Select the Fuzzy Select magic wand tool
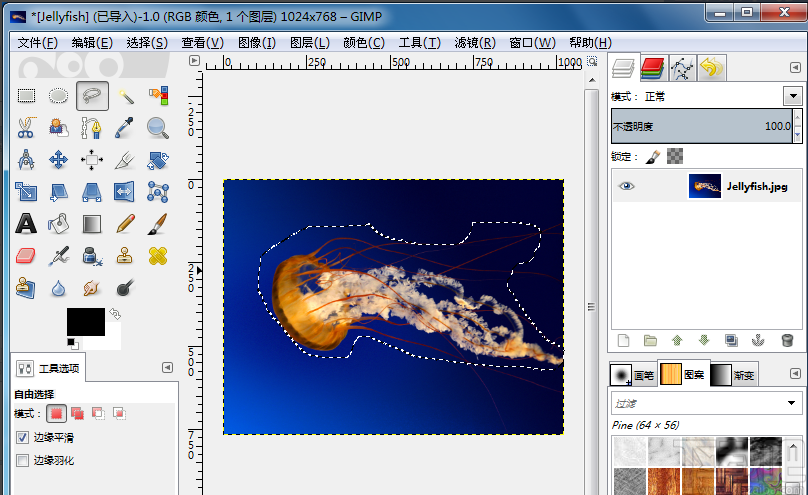Screen dimensions: 808x495 click(x=125, y=96)
